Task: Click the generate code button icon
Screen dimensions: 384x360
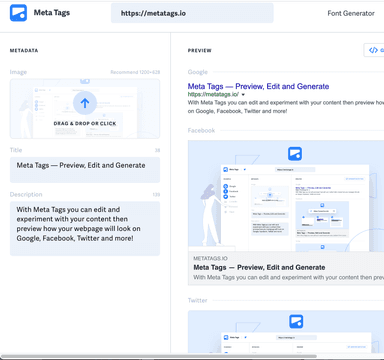Action: pos(374,50)
